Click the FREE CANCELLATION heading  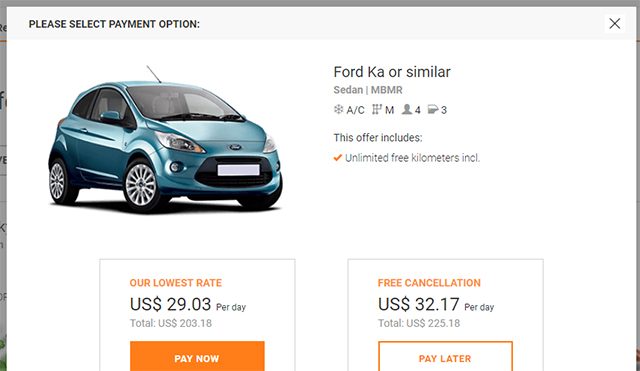429,283
